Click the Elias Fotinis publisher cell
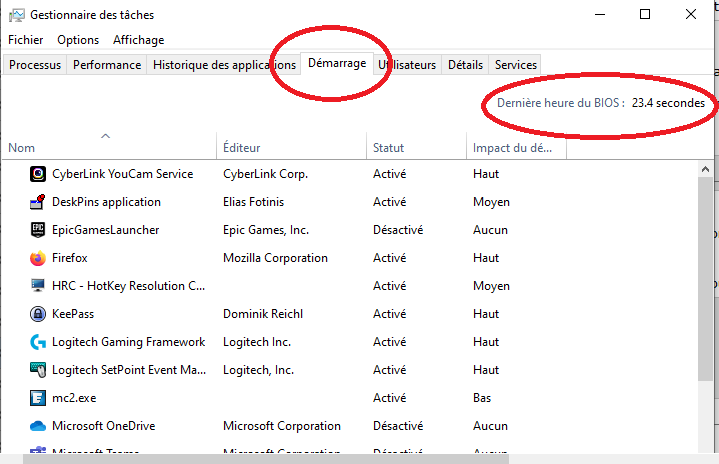Viewport: 719px width, 464px height. (254, 202)
